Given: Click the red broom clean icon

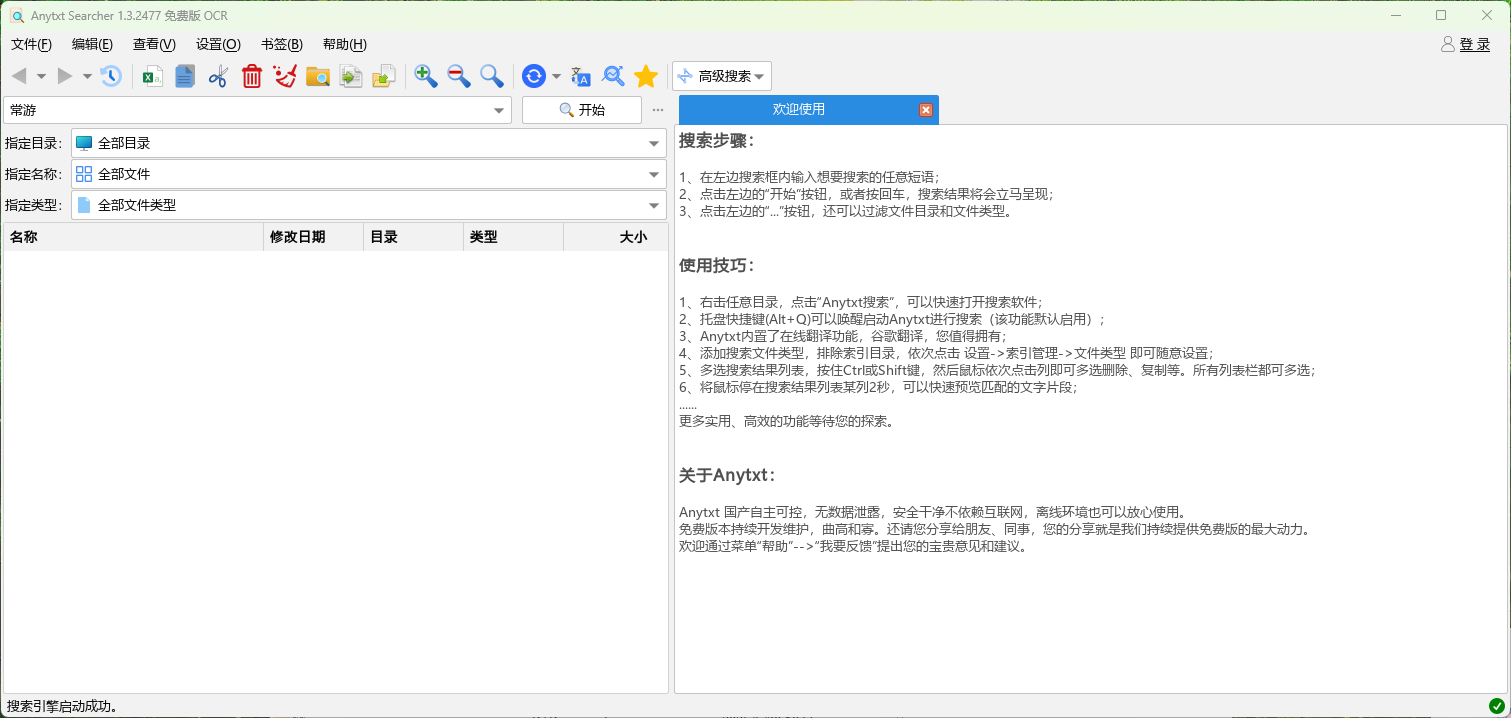Looking at the screenshot, I should [x=285, y=76].
